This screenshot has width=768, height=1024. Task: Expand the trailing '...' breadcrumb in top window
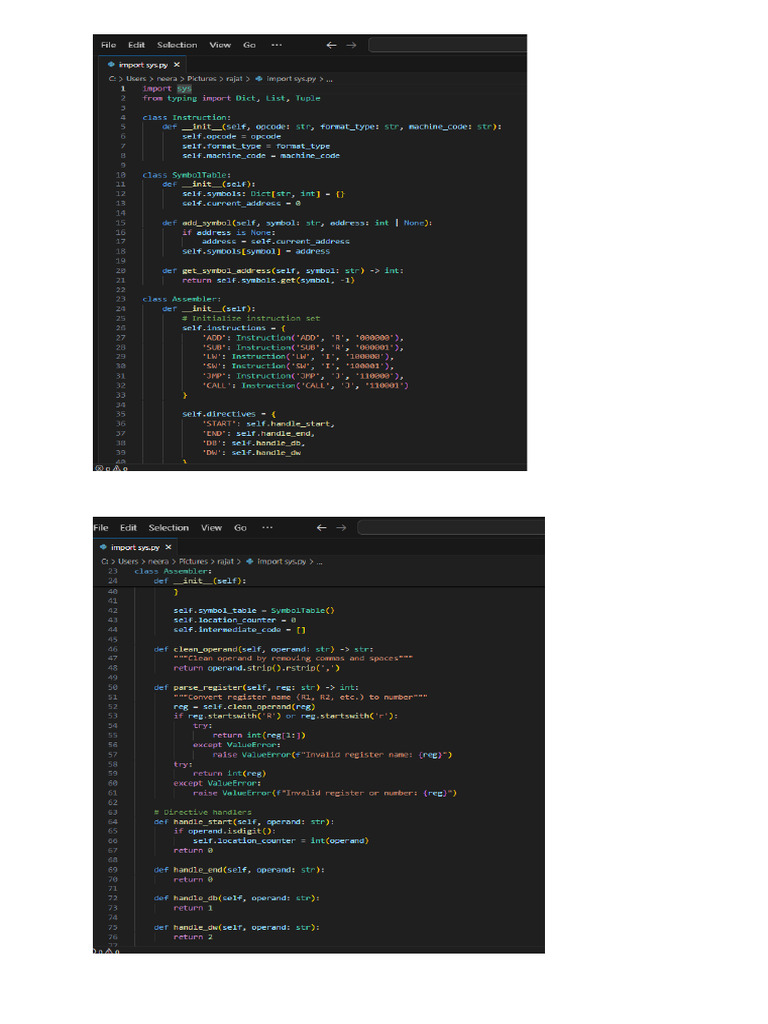click(x=329, y=78)
